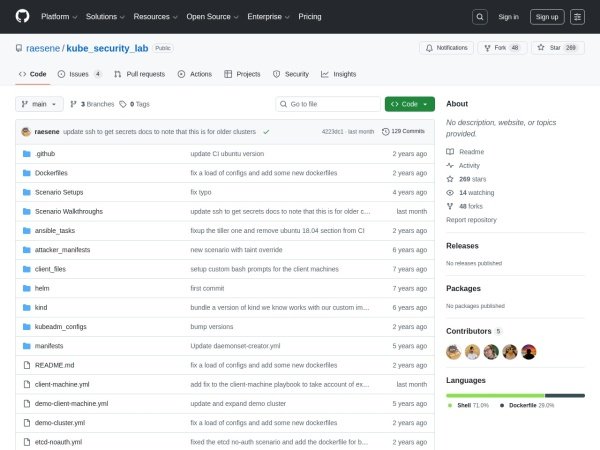Screen dimensions: 600x450
Task: Switch to the Actions tab
Action: coord(195,74)
